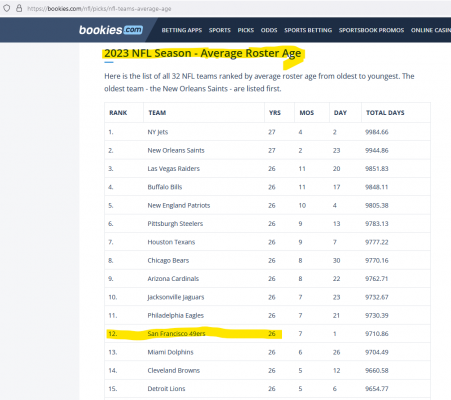Click the day value 30 for Chicago Bears
Image resolution: width=451 pixels, height=400 pixels.
coord(336,260)
